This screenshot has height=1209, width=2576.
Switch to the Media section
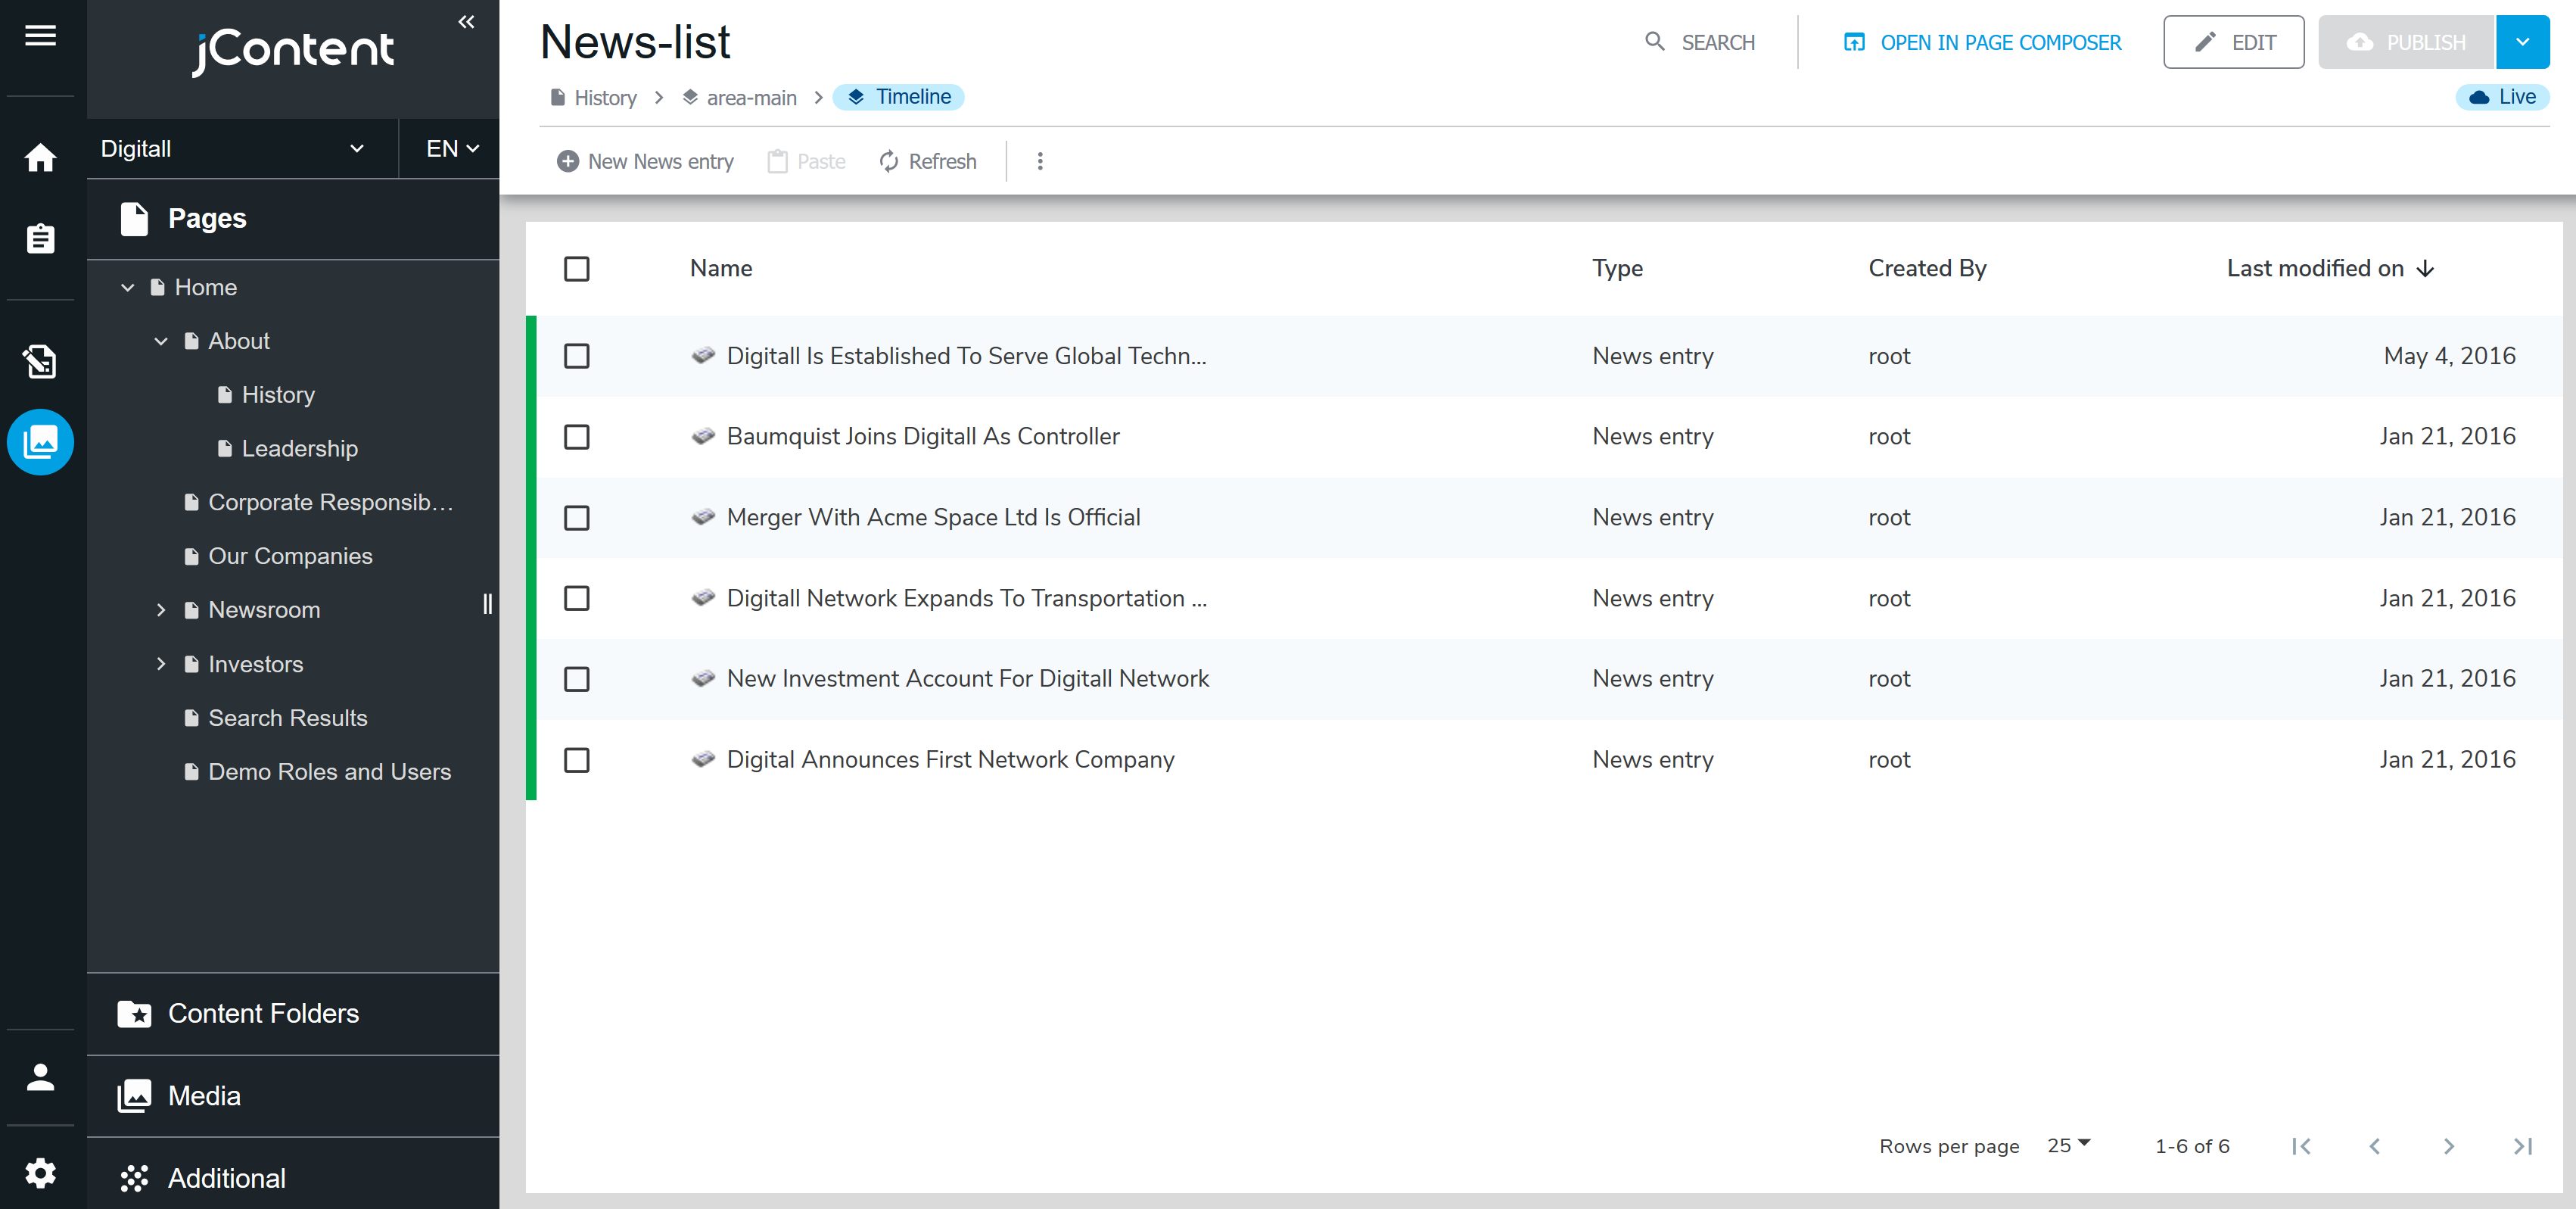point(204,1095)
